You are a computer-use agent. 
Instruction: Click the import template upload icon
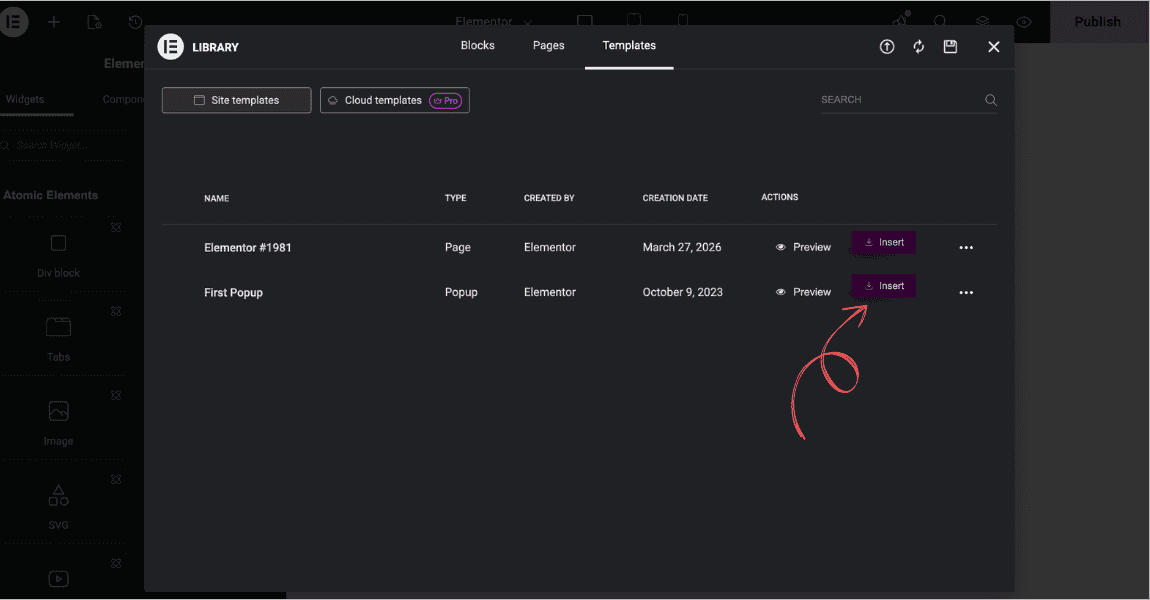(887, 47)
